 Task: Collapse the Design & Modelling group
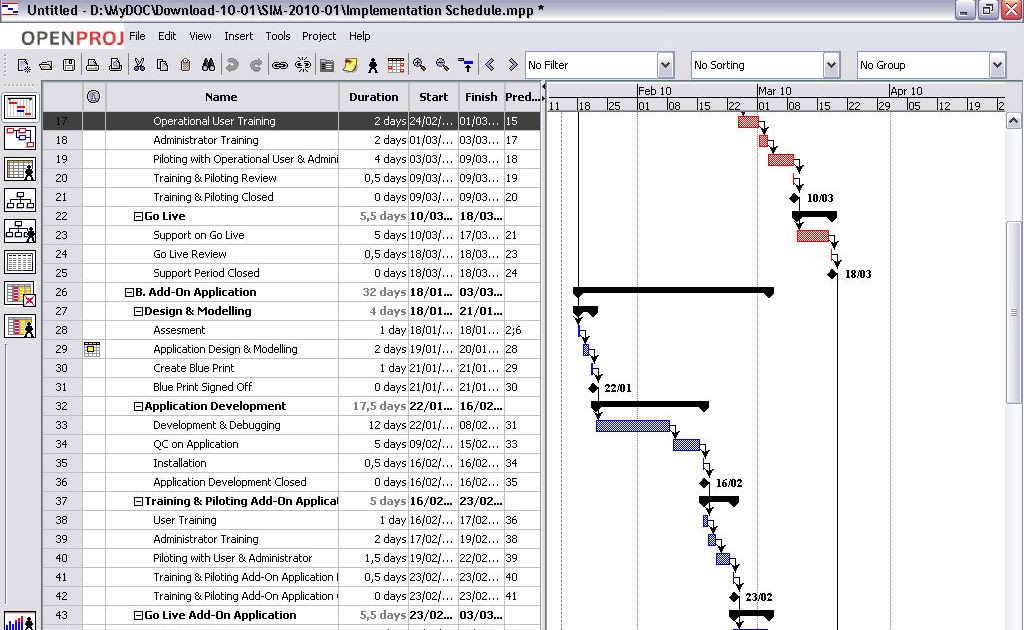[x=138, y=311]
